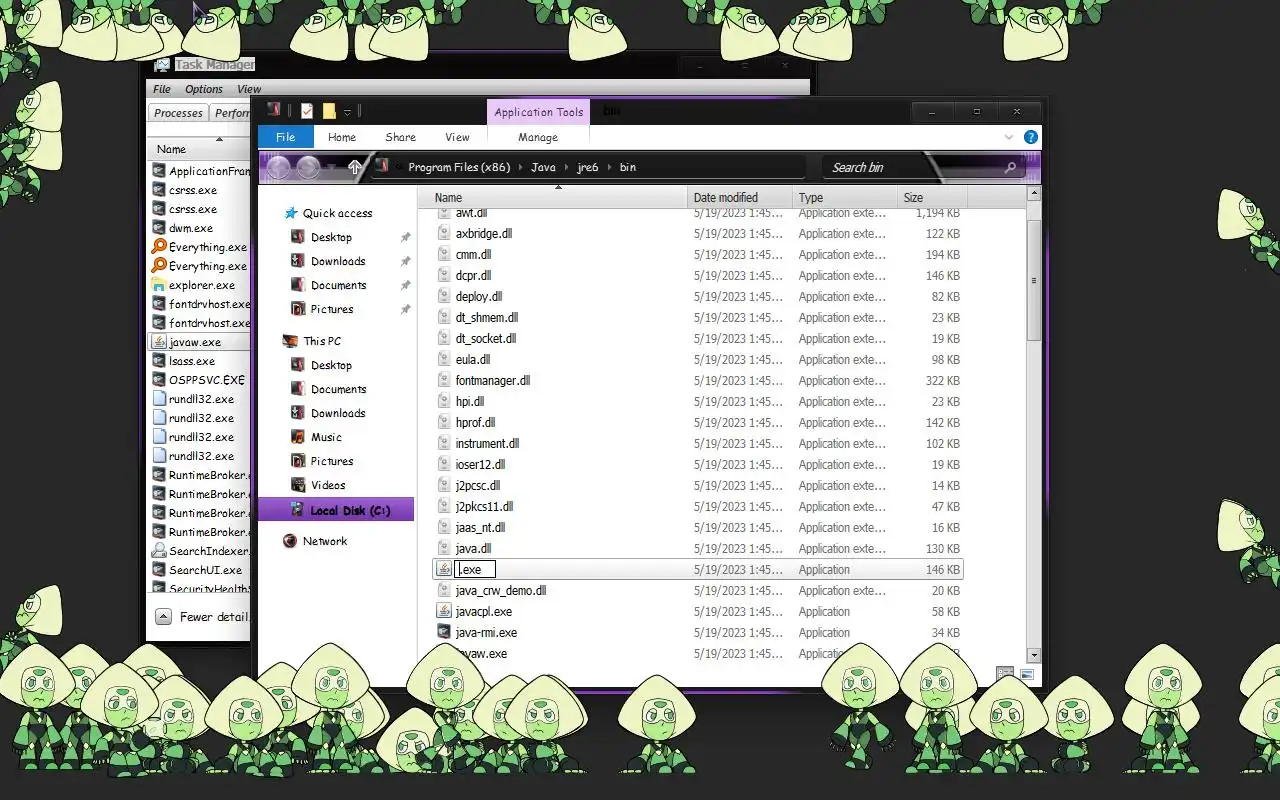Click the Desktop icon under This PC
This screenshot has width=1280, height=800.
tap(297, 365)
